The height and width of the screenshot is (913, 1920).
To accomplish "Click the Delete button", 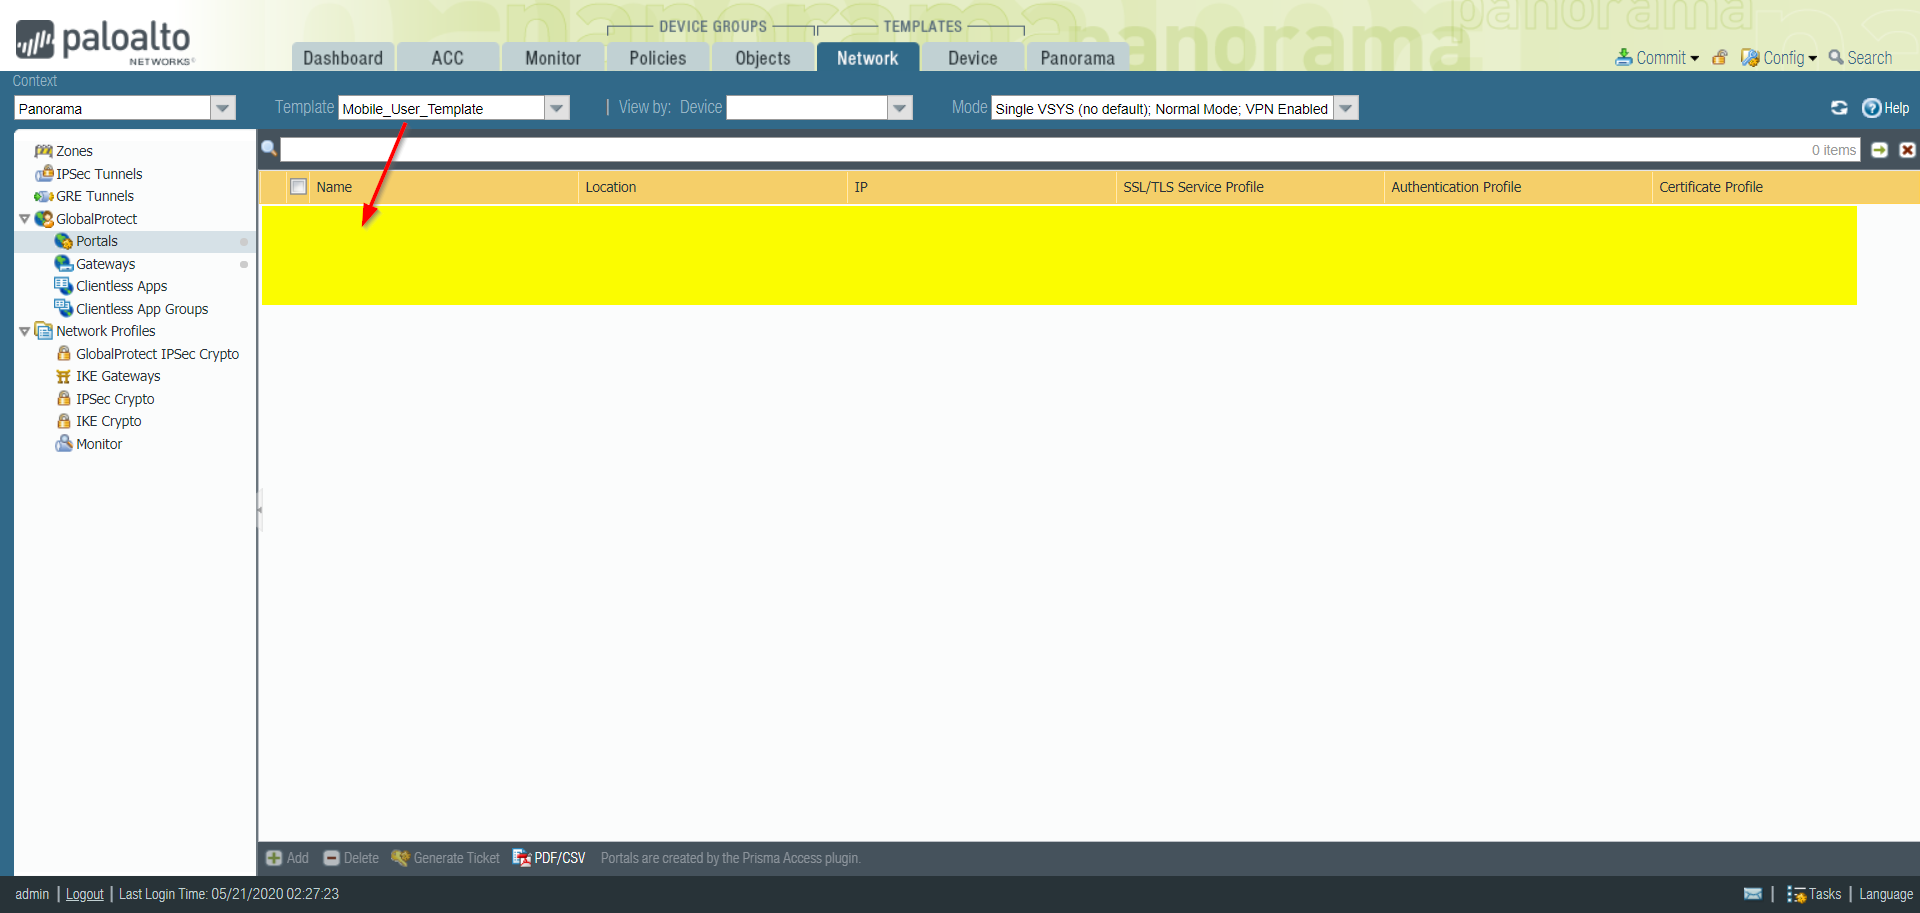I will (351, 858).
